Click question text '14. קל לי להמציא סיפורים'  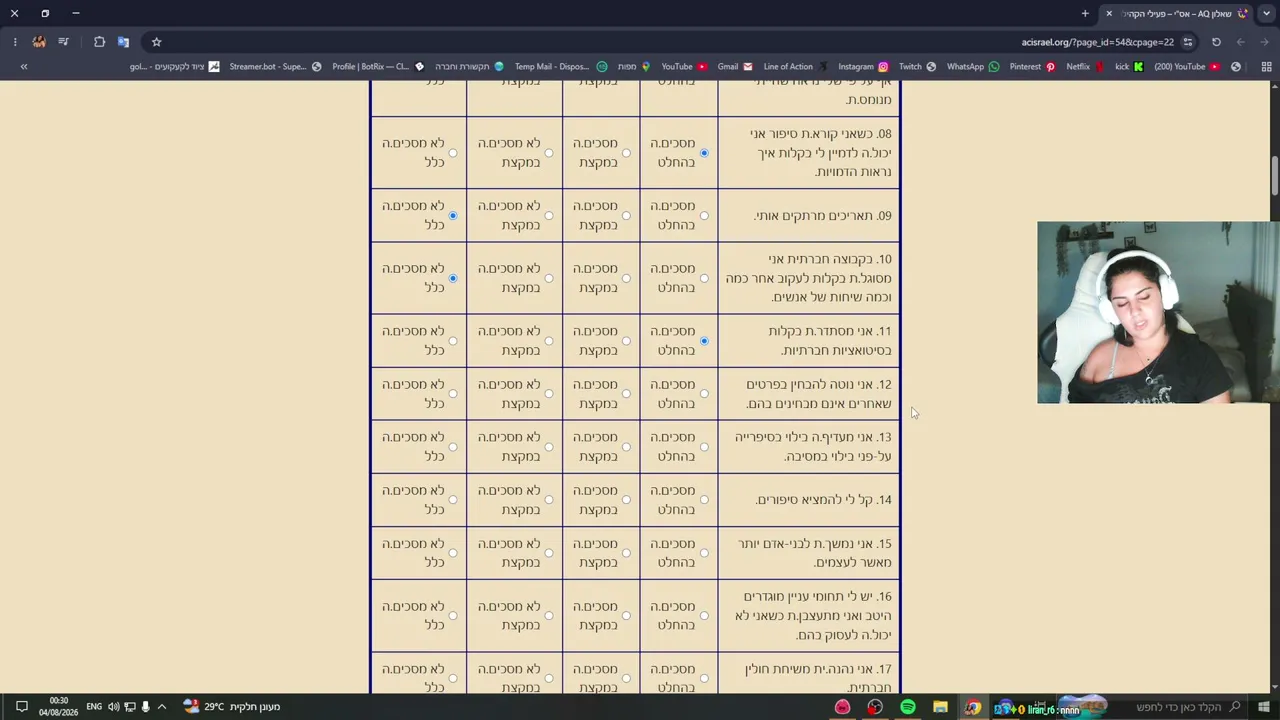824,500
